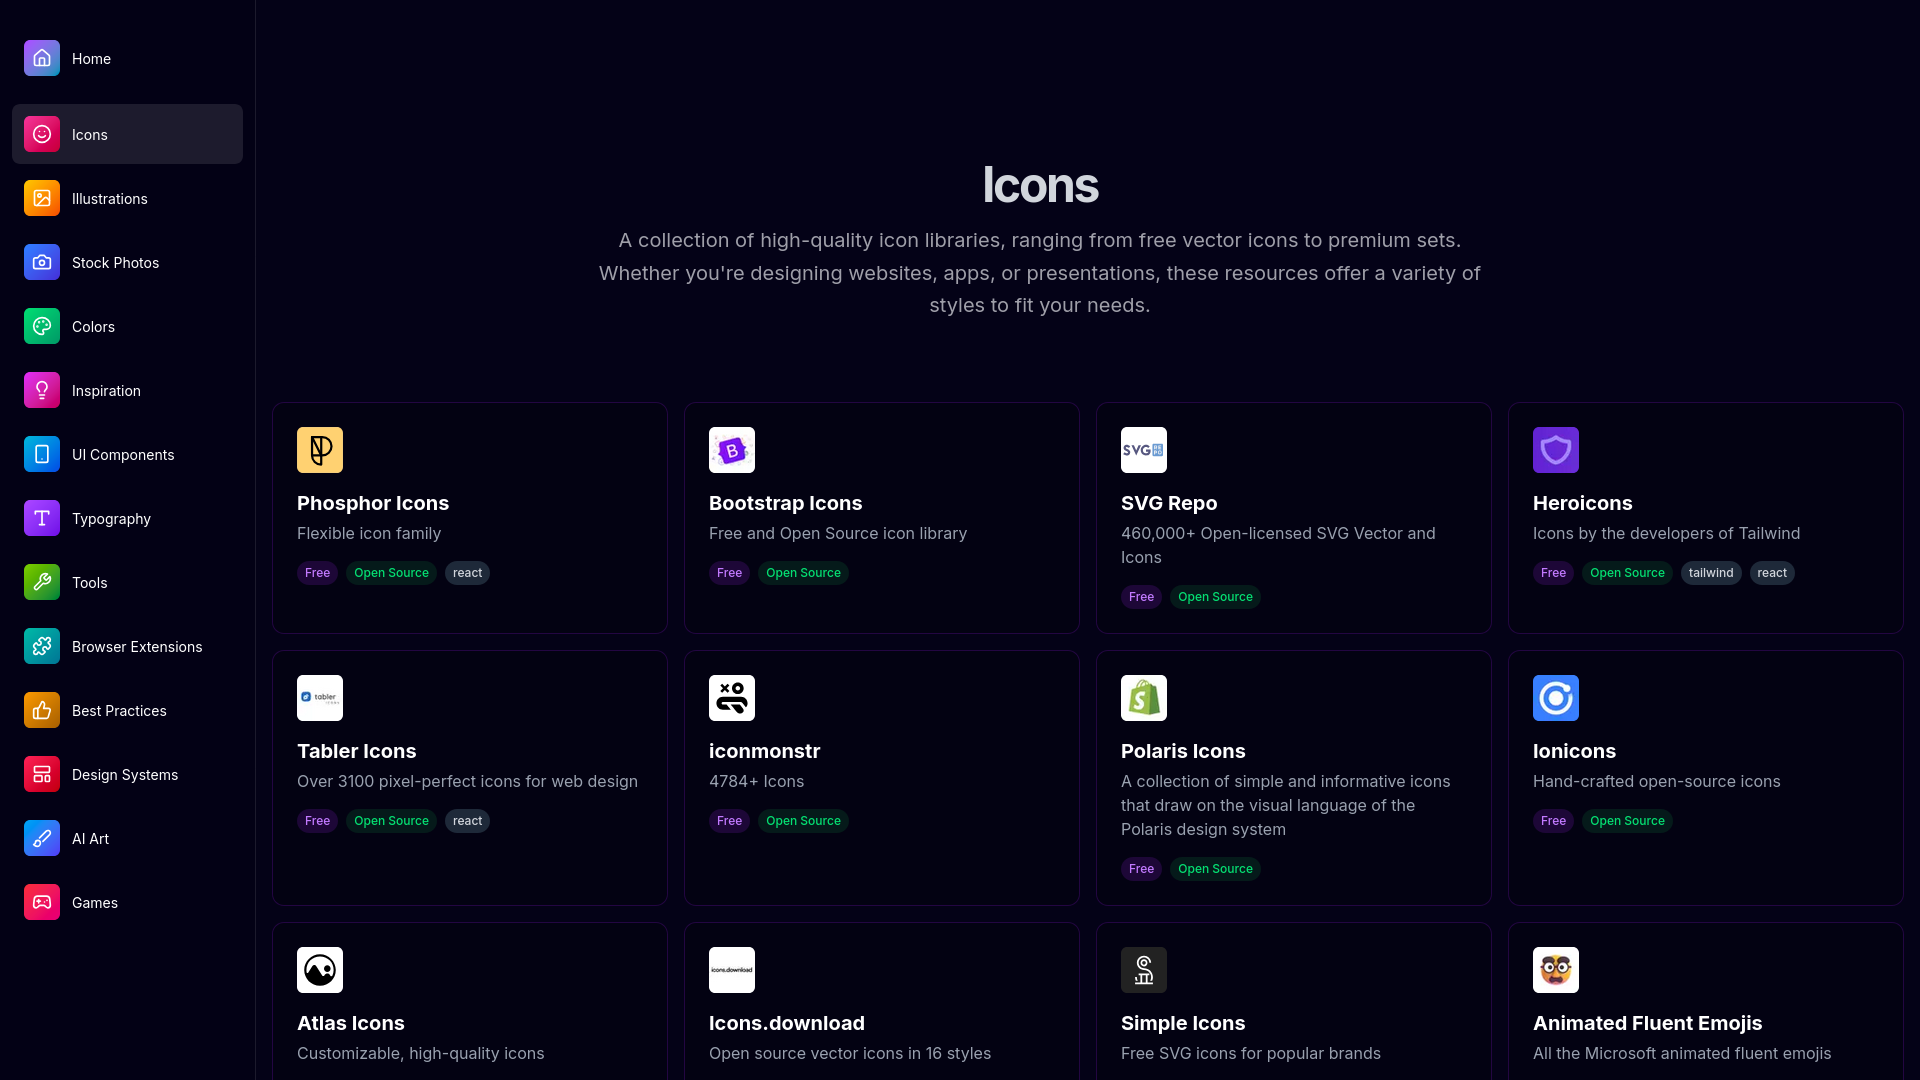Click '4784+ Icons' description text

tap(756, 781)
